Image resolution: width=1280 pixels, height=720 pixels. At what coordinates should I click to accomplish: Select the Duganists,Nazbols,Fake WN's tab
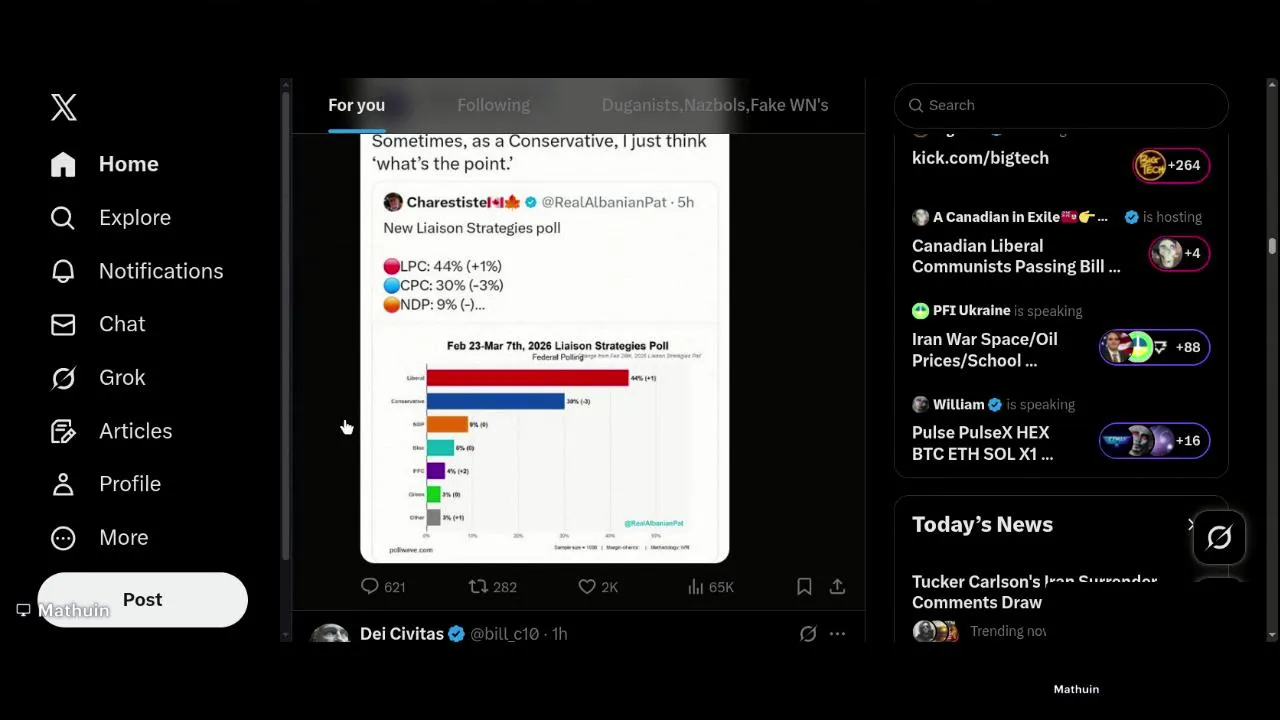714,105
